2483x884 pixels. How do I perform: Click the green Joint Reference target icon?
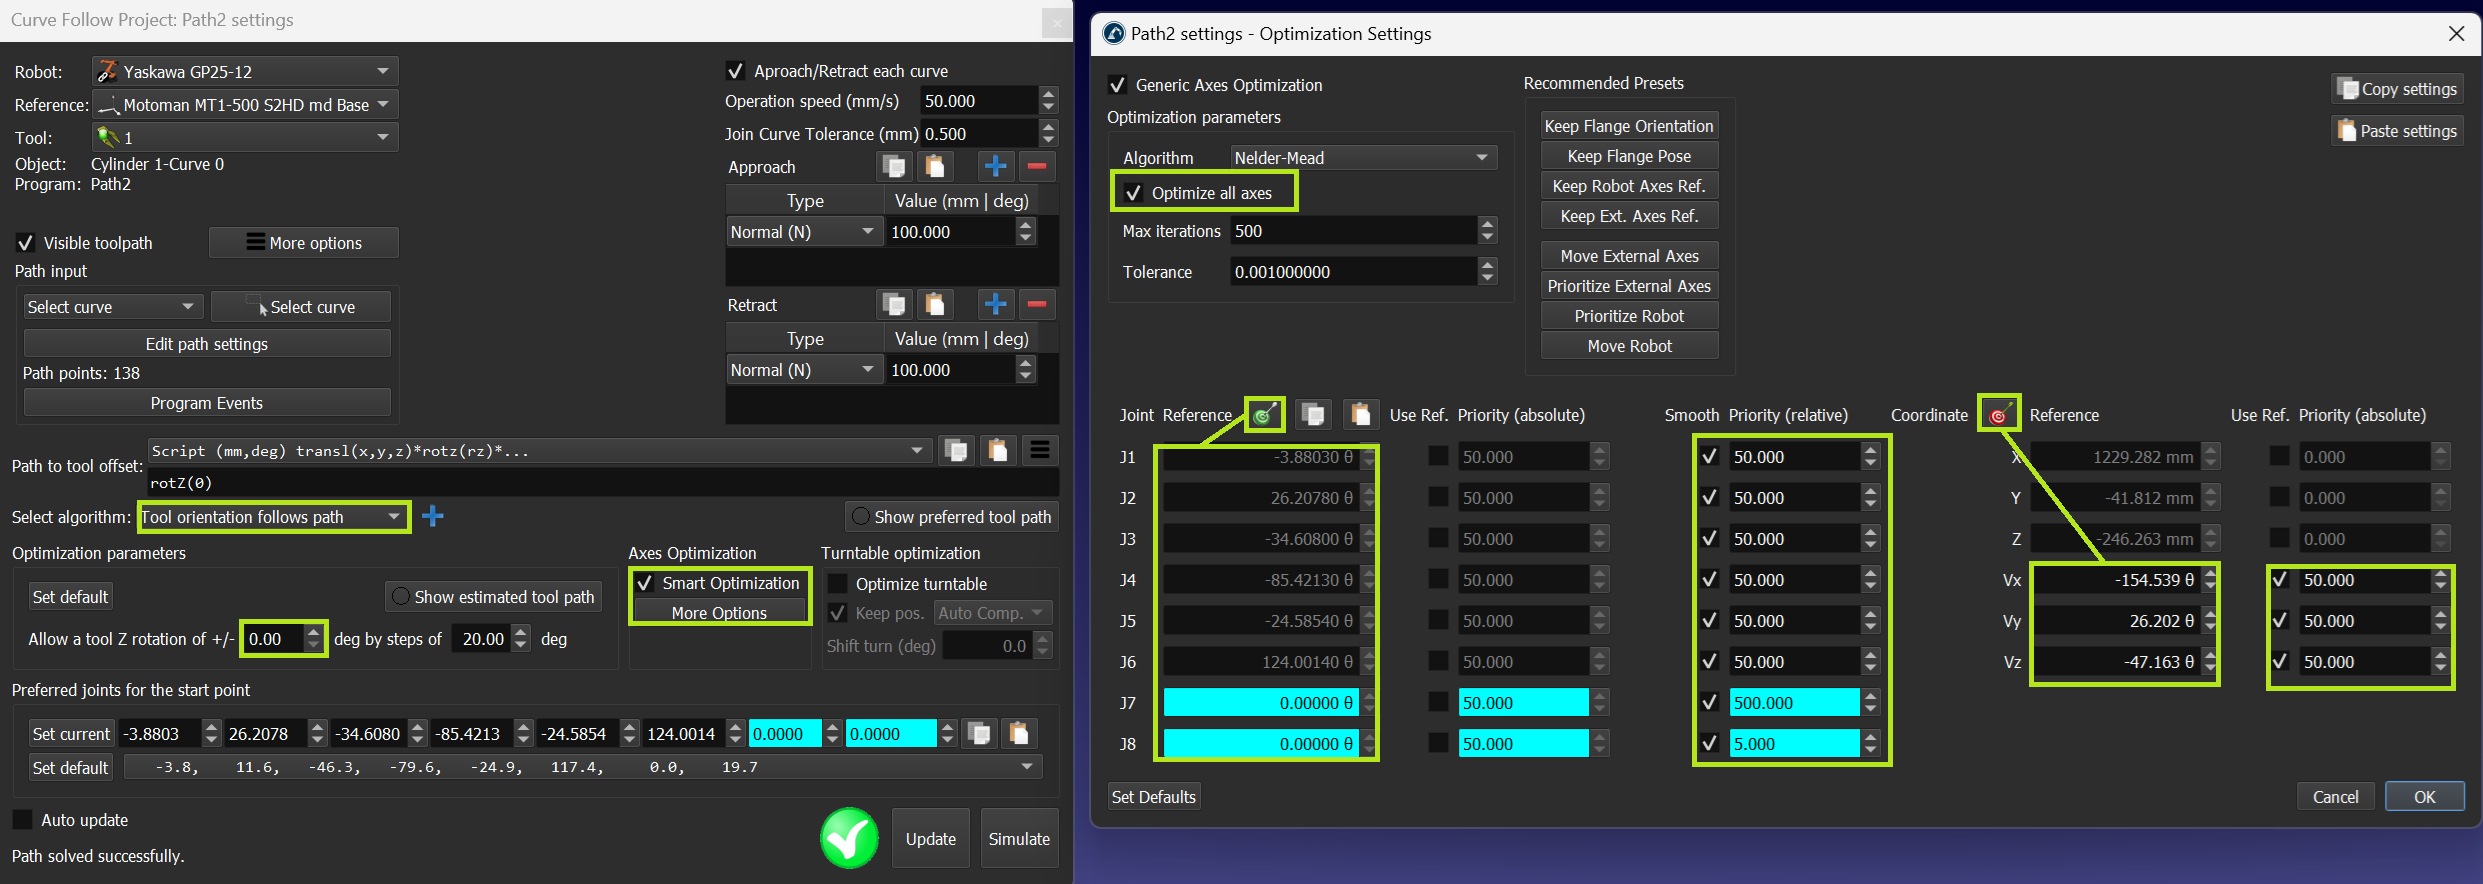tap(1264, 414)
